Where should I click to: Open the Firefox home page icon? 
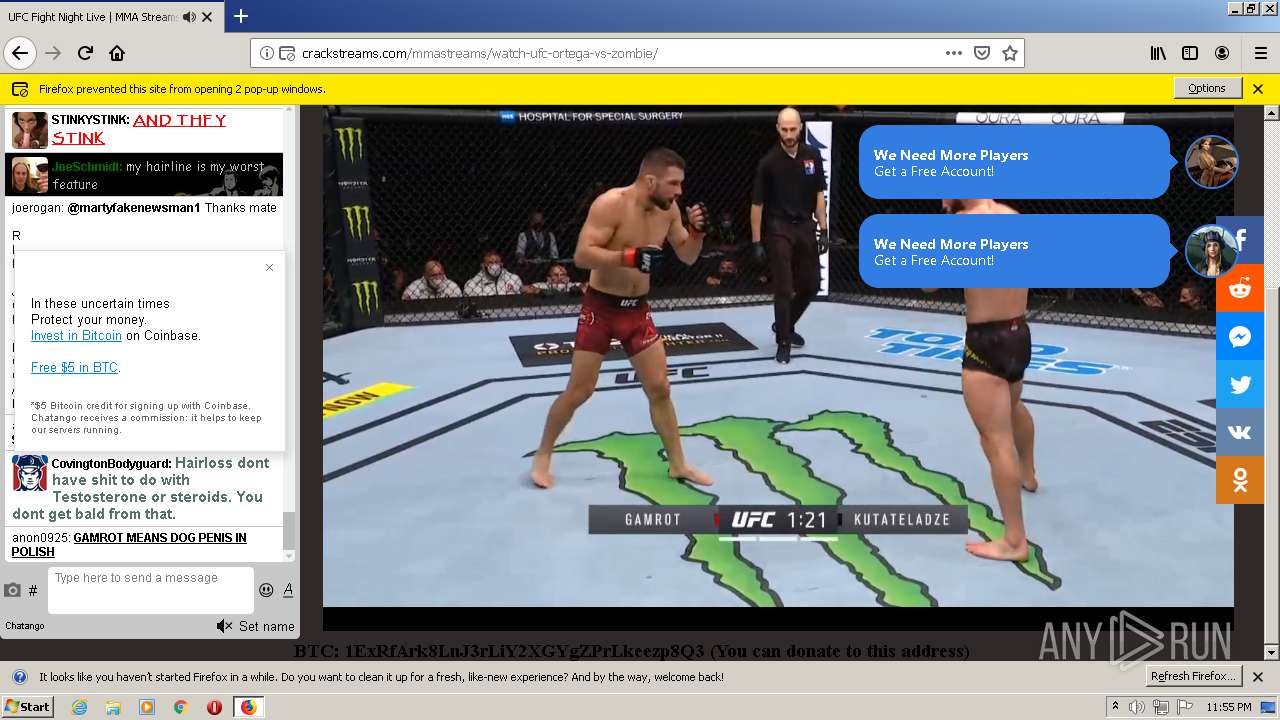pyautogui.click(x=117, y=53)
